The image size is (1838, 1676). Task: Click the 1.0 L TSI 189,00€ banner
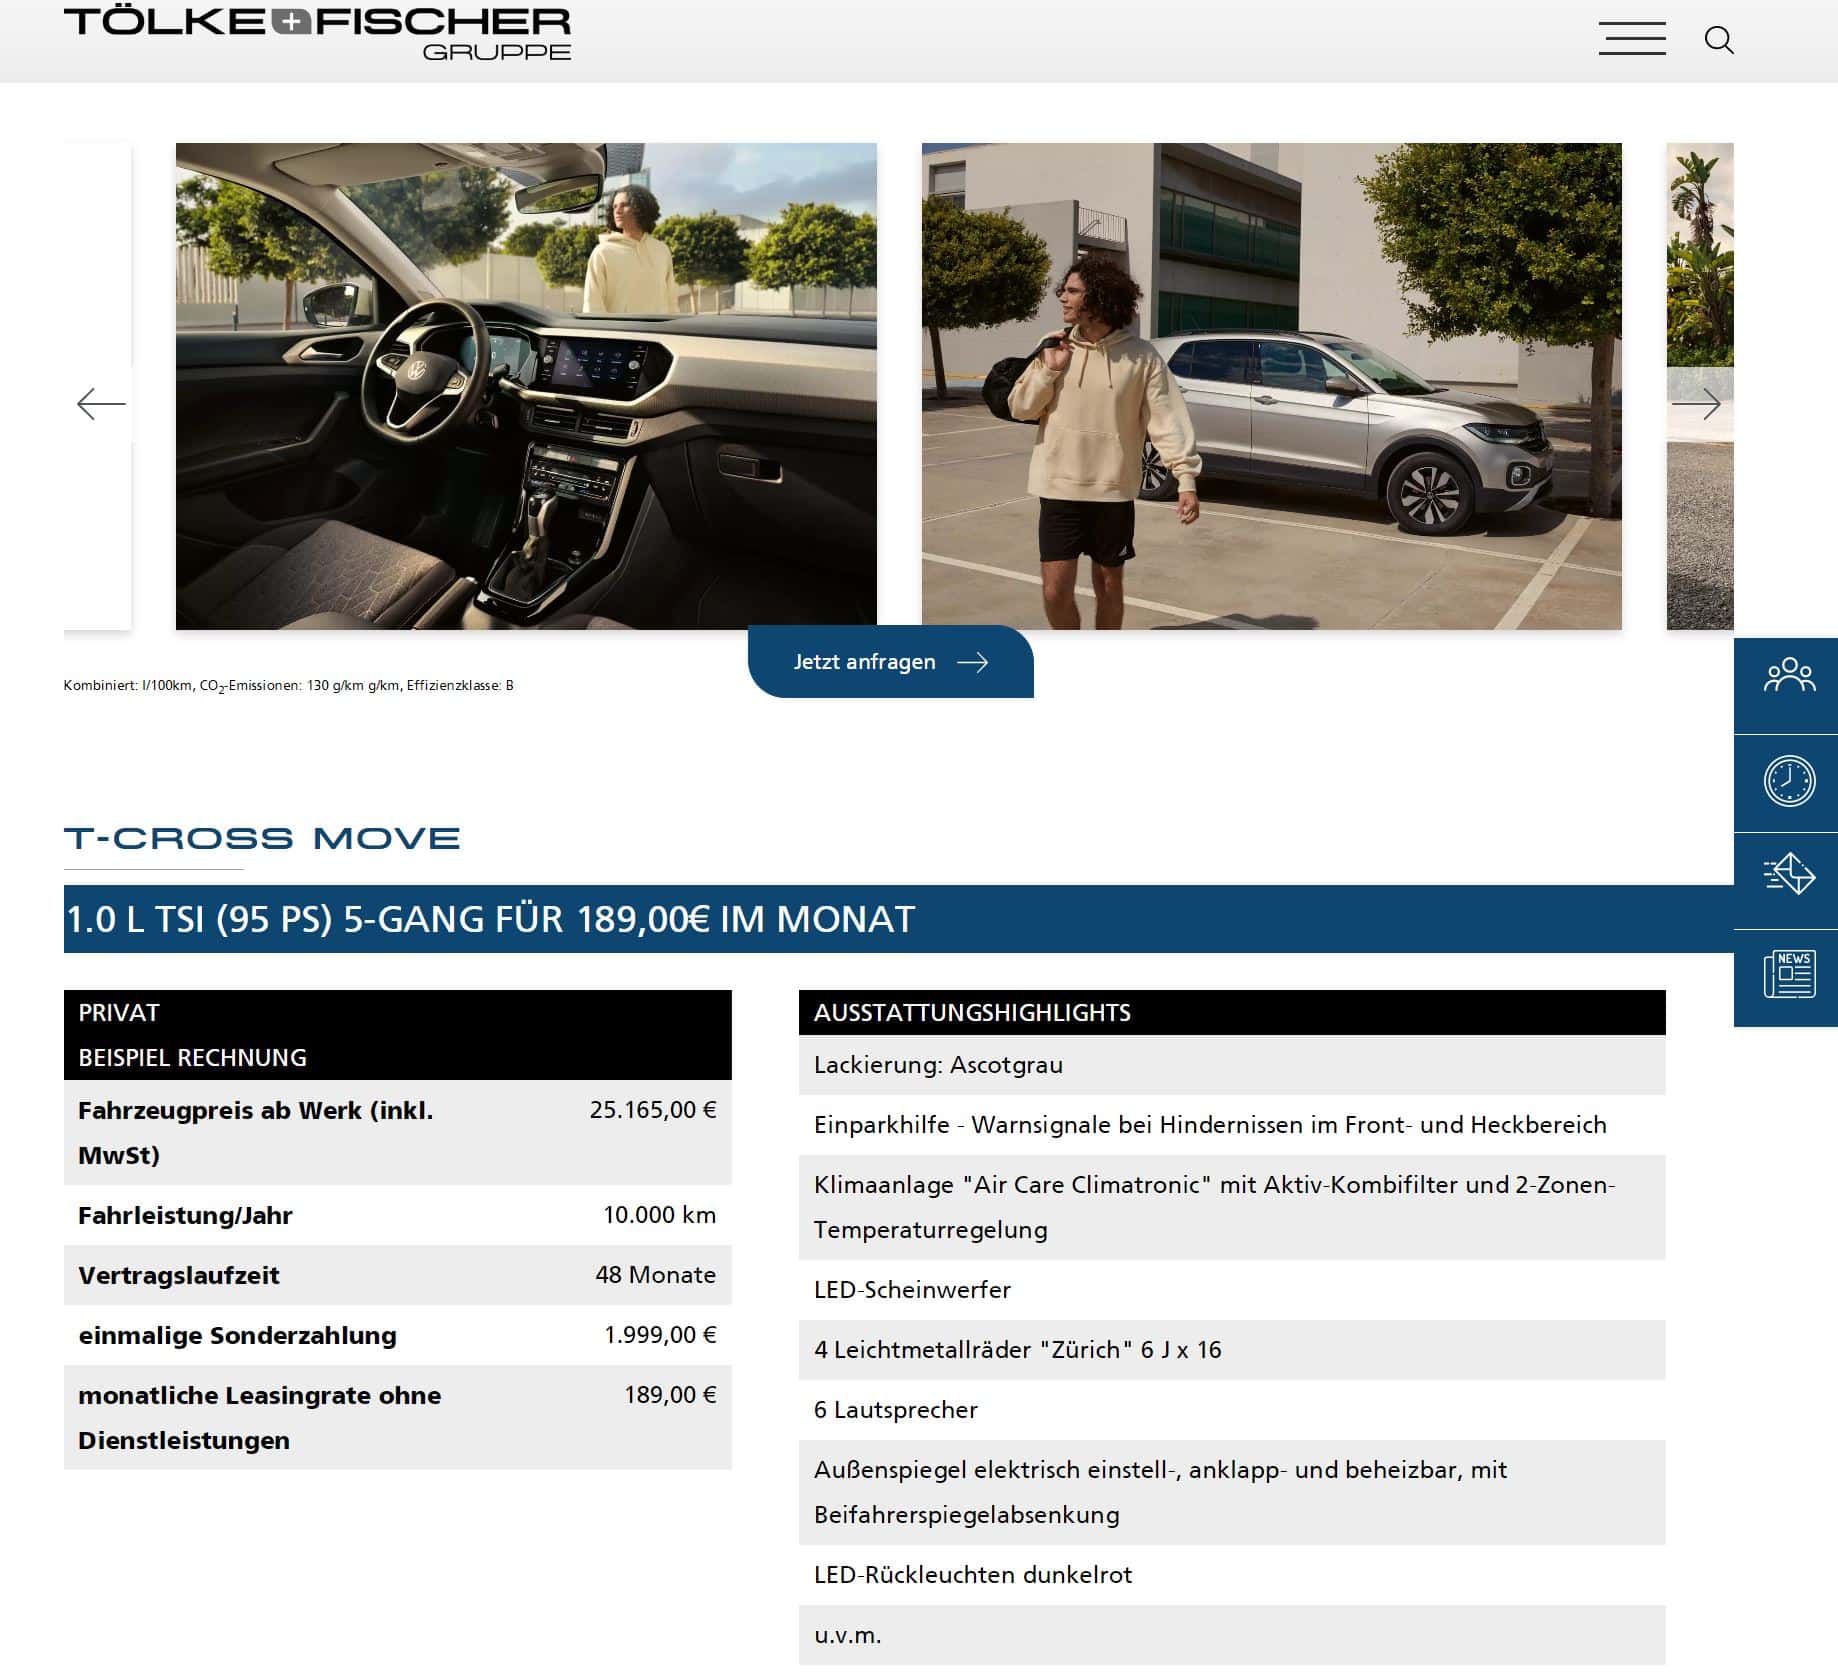click(898, 919)
